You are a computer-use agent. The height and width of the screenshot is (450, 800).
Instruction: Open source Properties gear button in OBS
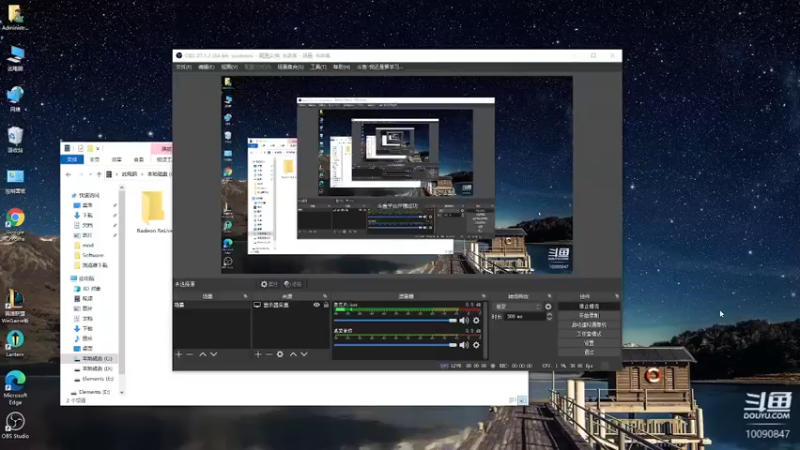click(x=269, y=284)
